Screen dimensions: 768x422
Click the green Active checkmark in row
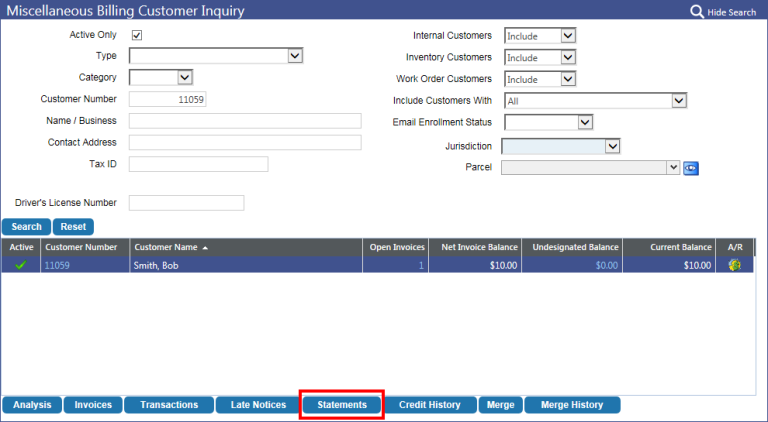[20, 265]
